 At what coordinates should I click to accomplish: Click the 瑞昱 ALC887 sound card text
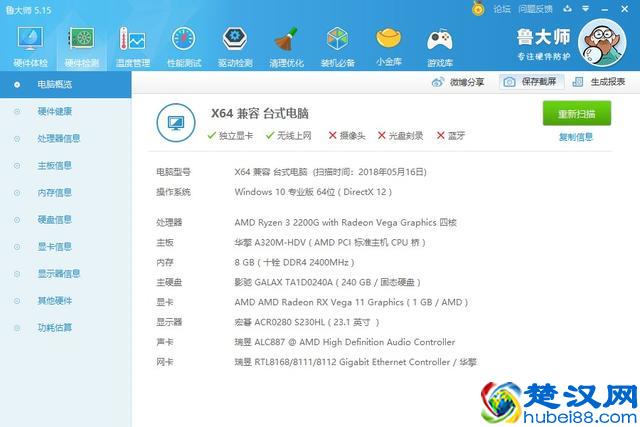coord(344,342)
